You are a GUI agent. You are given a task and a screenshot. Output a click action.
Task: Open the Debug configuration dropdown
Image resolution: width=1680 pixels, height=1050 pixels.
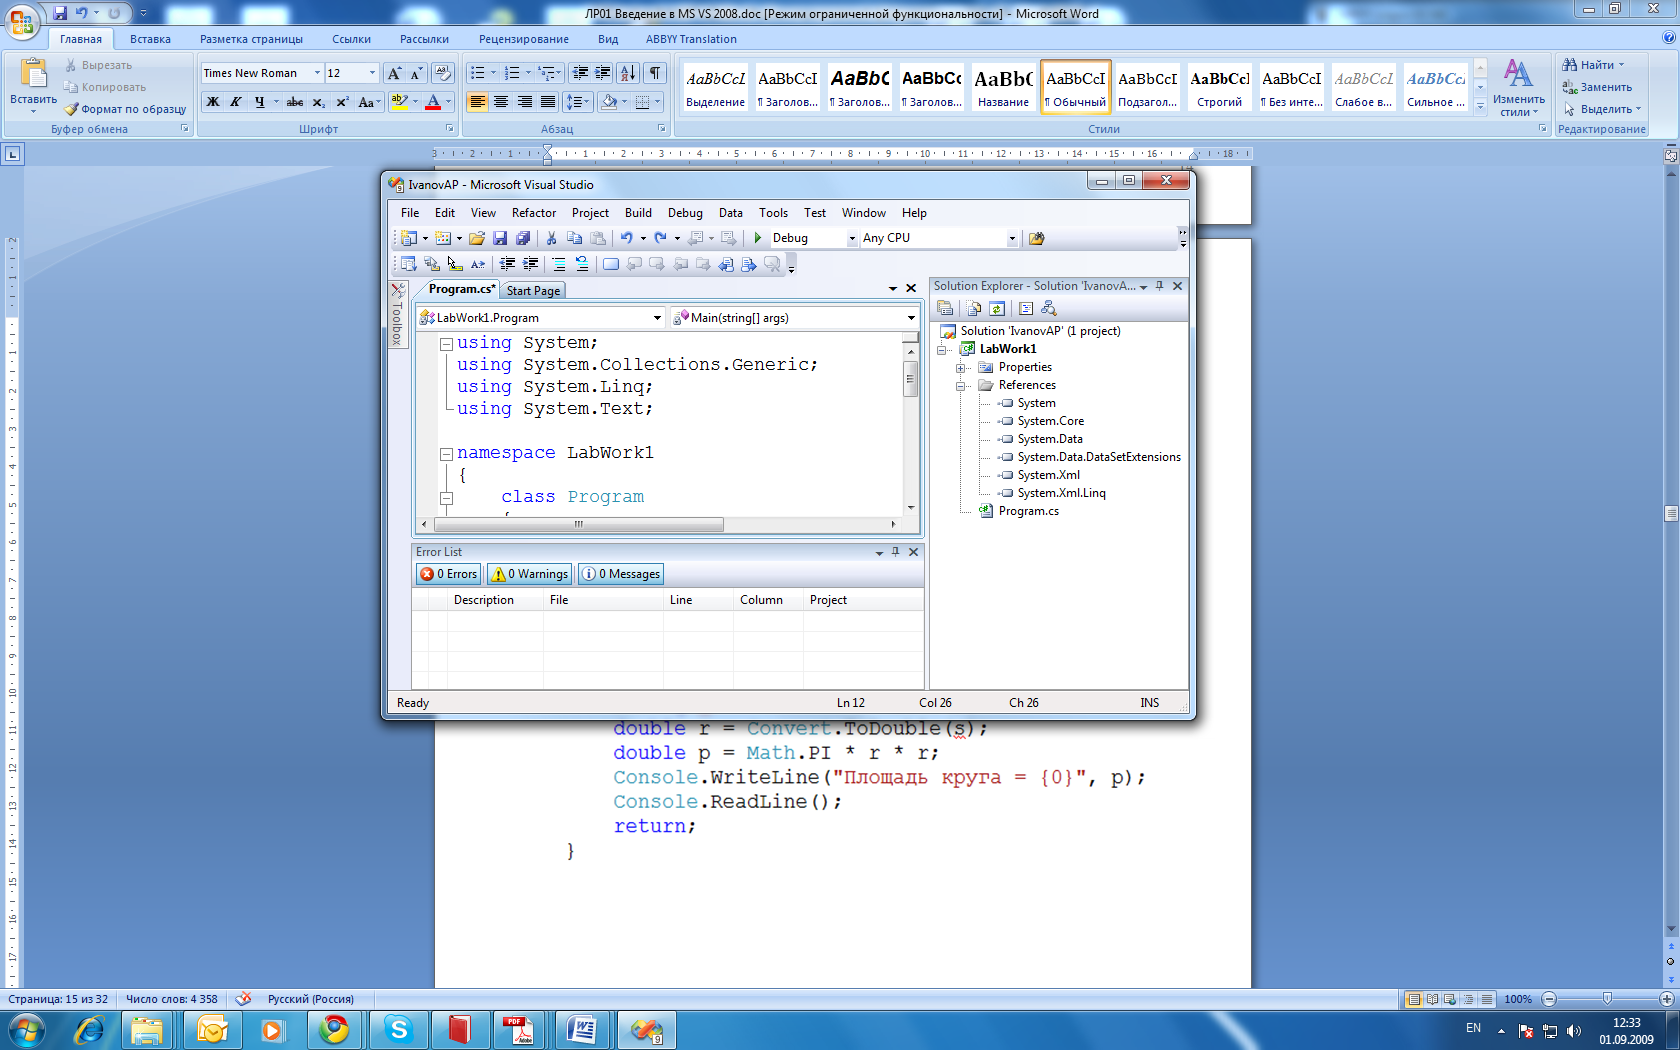click(852, 238)
